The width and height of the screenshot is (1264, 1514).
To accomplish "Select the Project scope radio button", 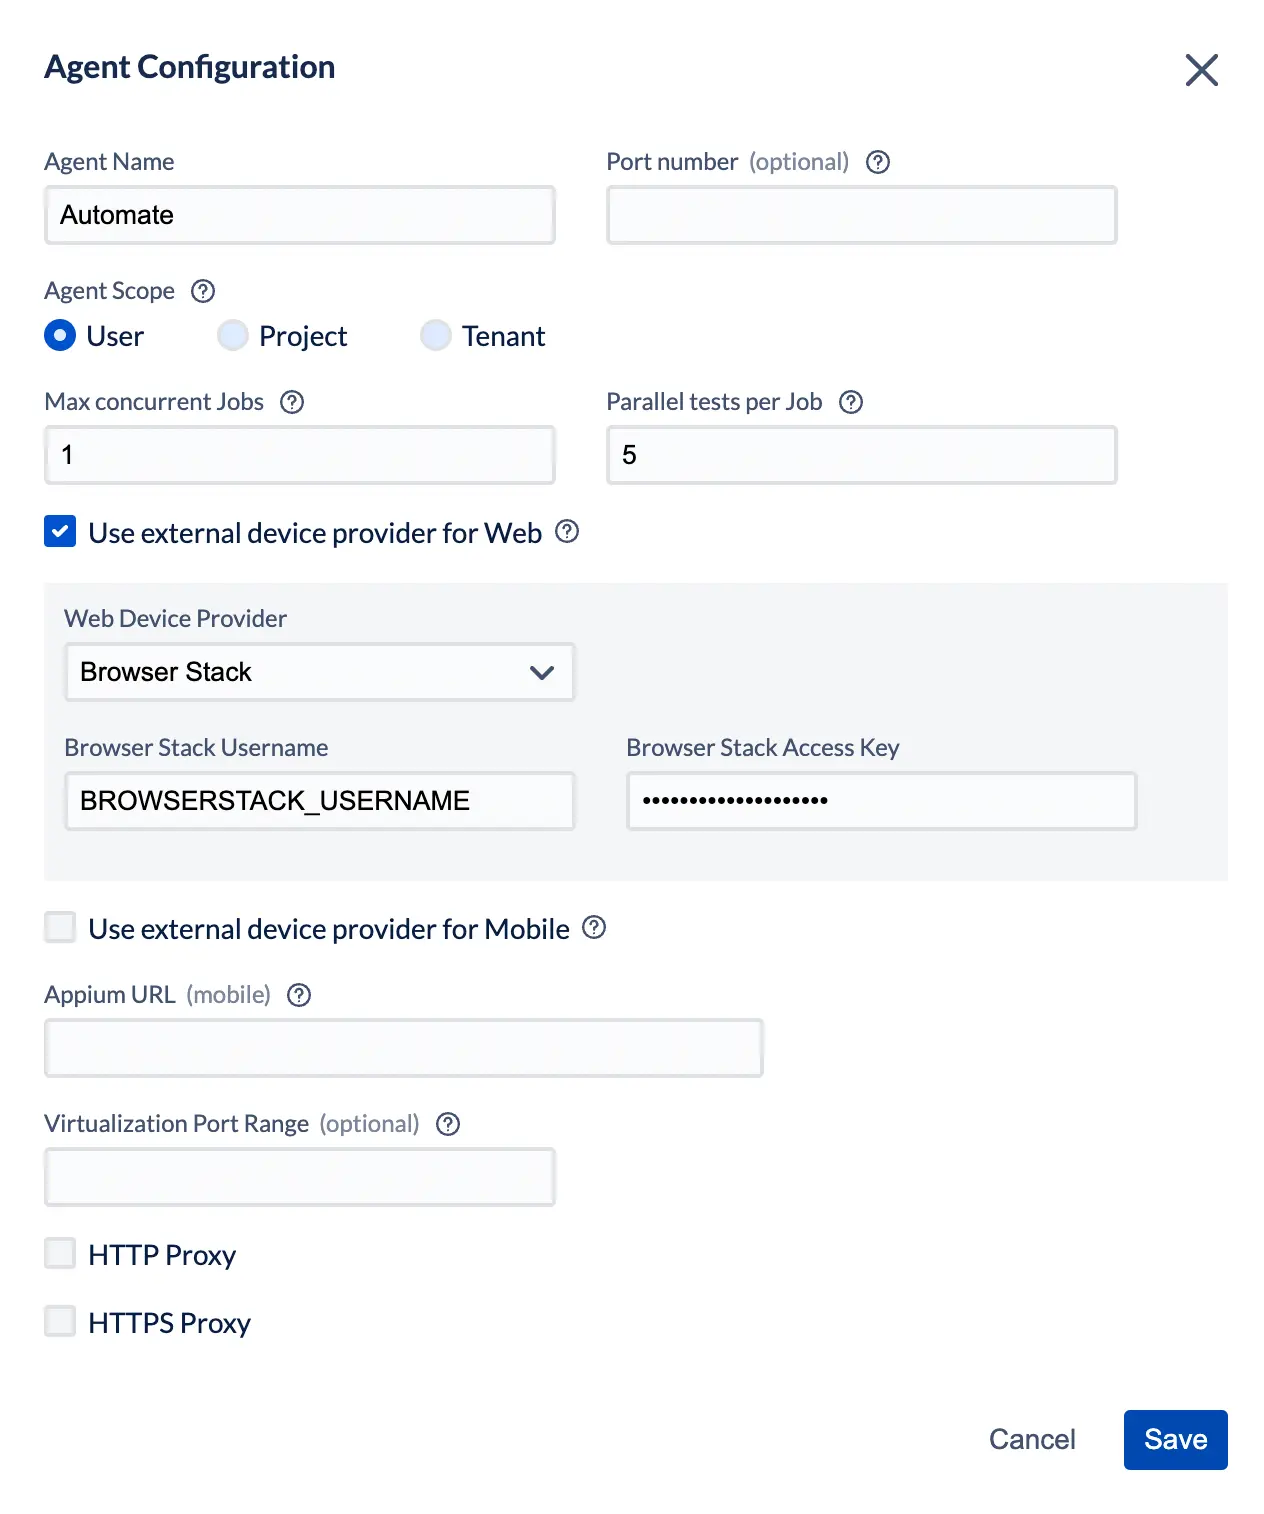I will click(233, 335).
